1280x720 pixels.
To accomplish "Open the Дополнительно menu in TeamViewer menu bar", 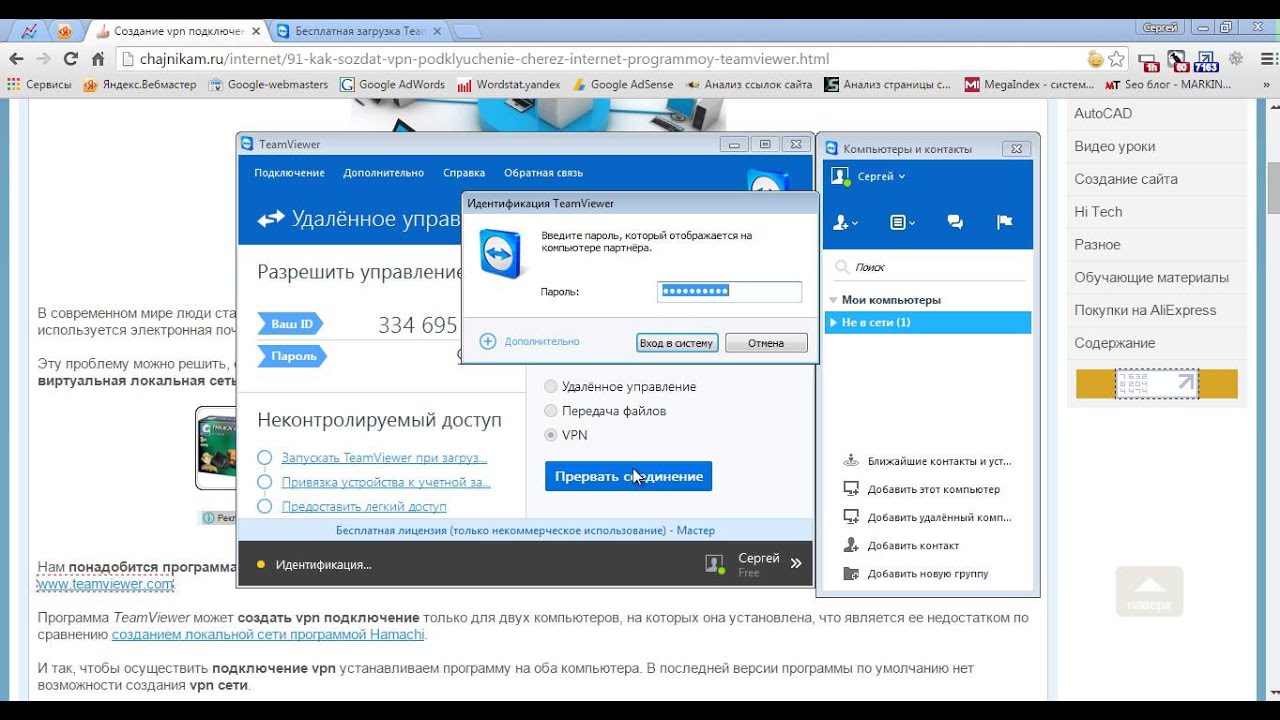I will [384, 173].
